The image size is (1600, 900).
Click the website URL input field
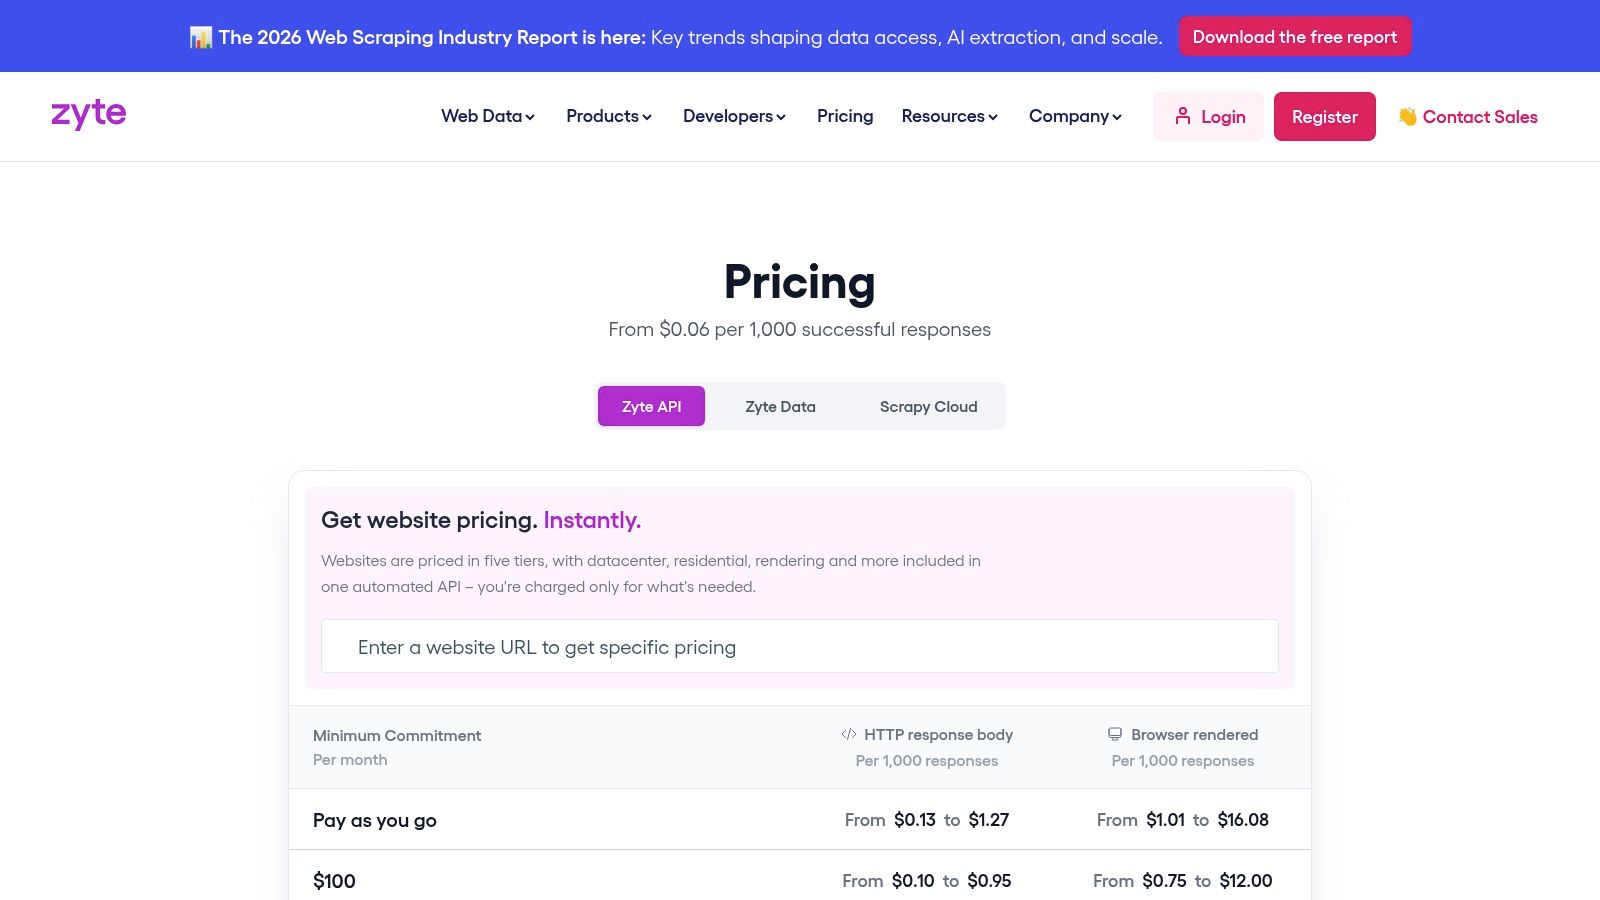coord(799,646)
